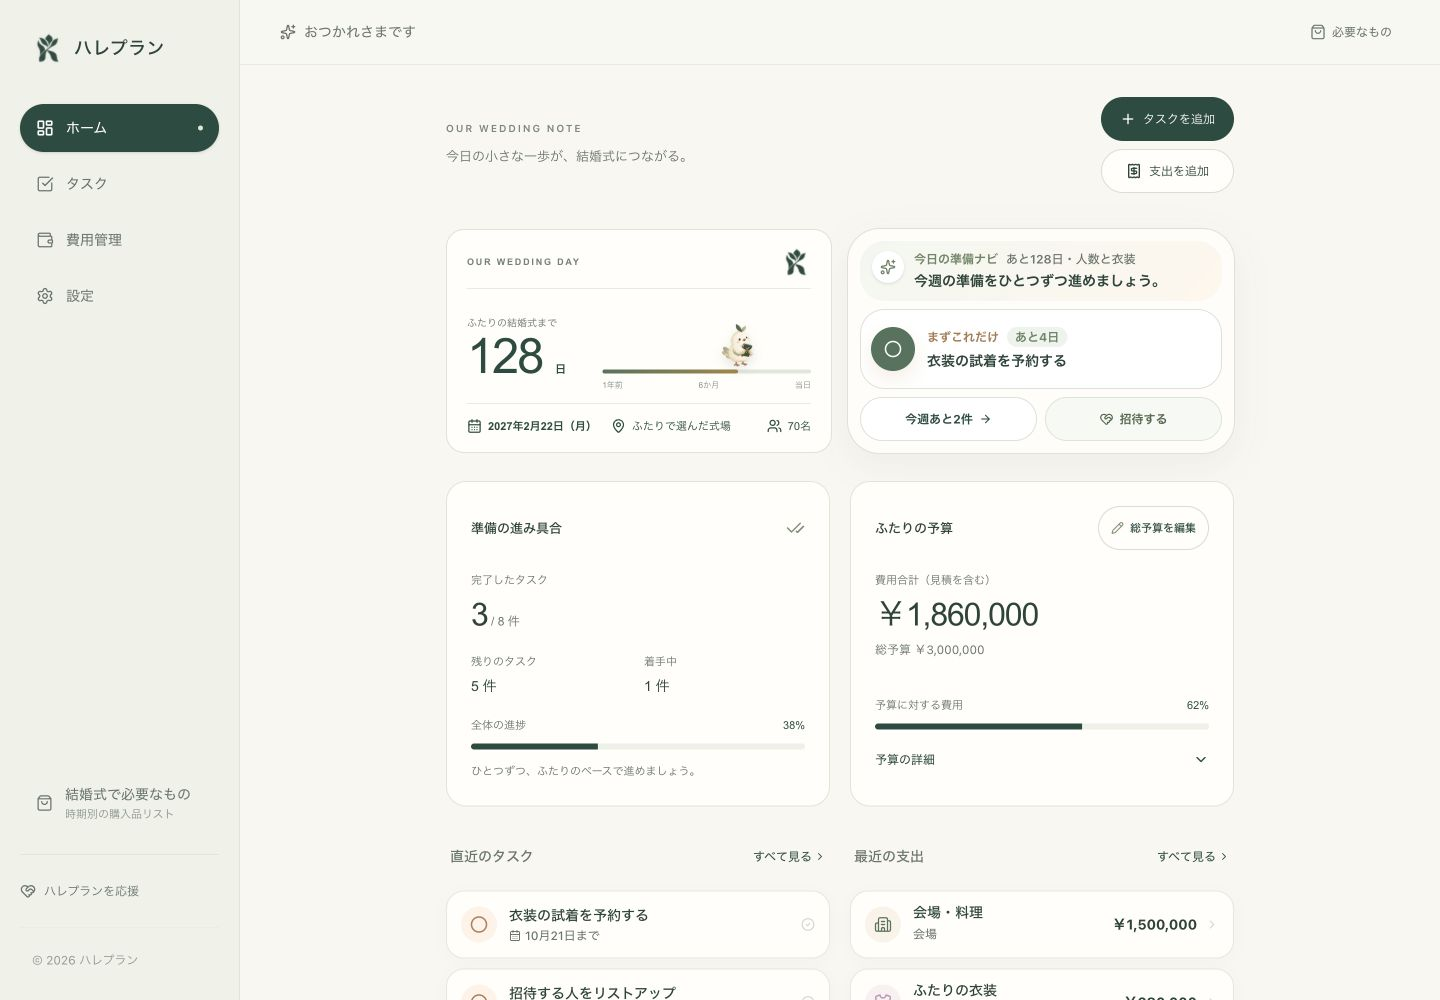Click the ￥1,860,000 total cost amount
Image resolution: width=1440 pixels, height=1000 pixels.
[x=957, y=614]
